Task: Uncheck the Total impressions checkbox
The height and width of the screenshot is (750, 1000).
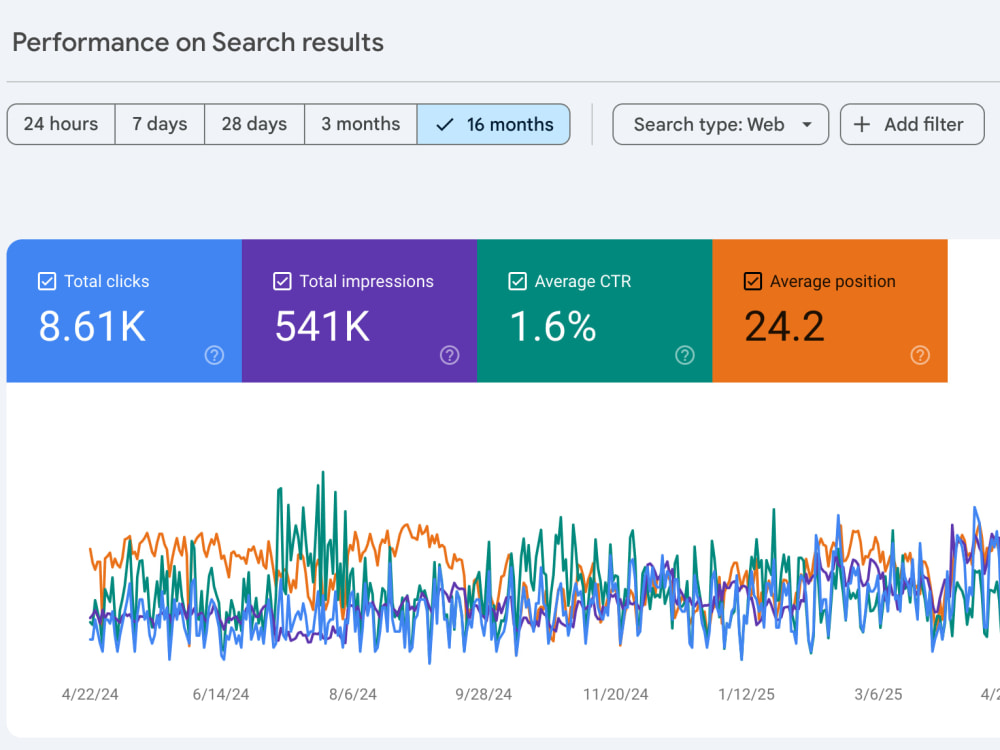Action: pyautogui.click(x=282, y=281)
